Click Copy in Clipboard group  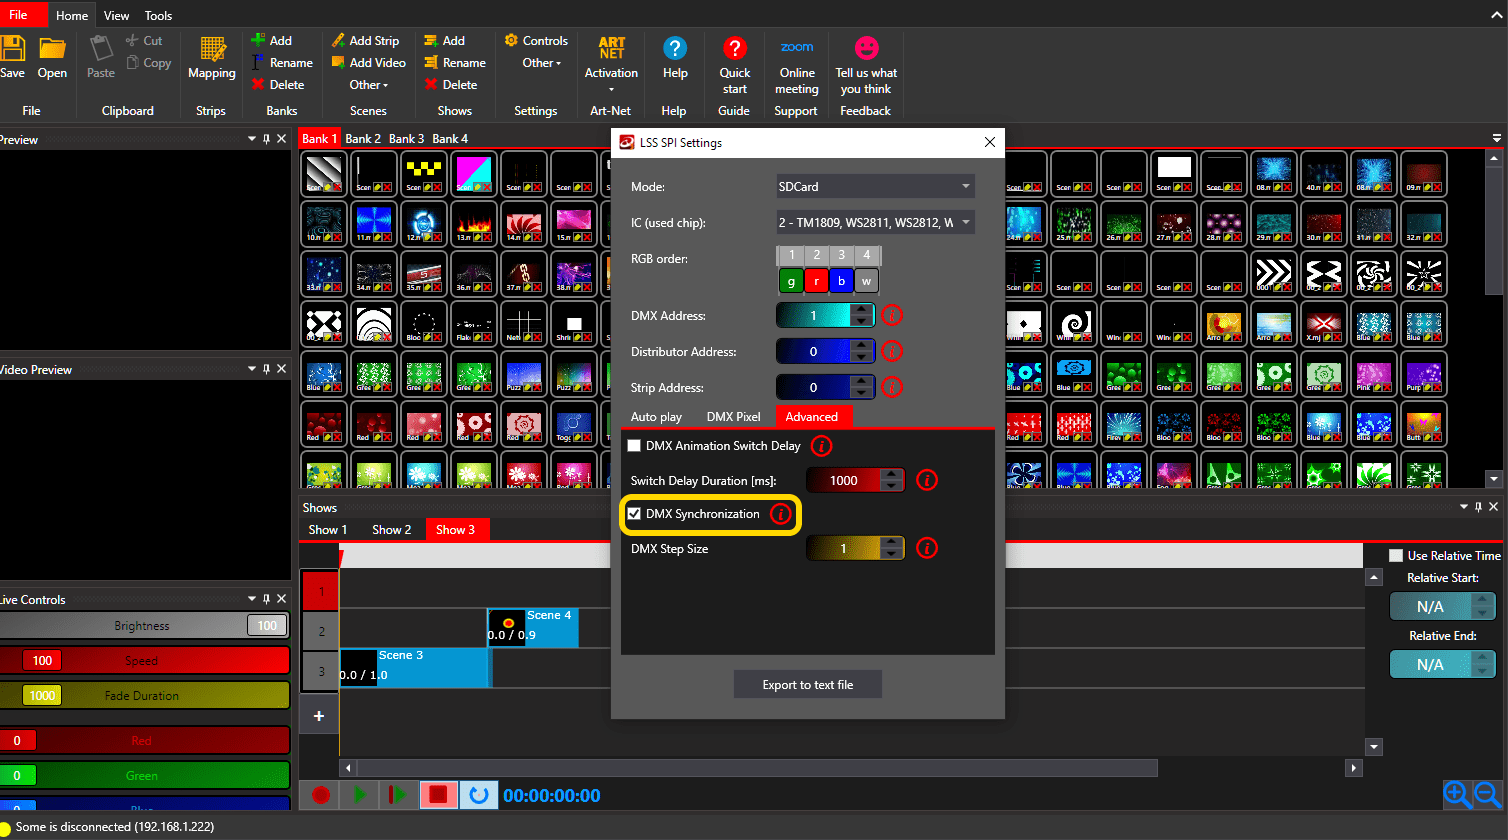[148, 63]
